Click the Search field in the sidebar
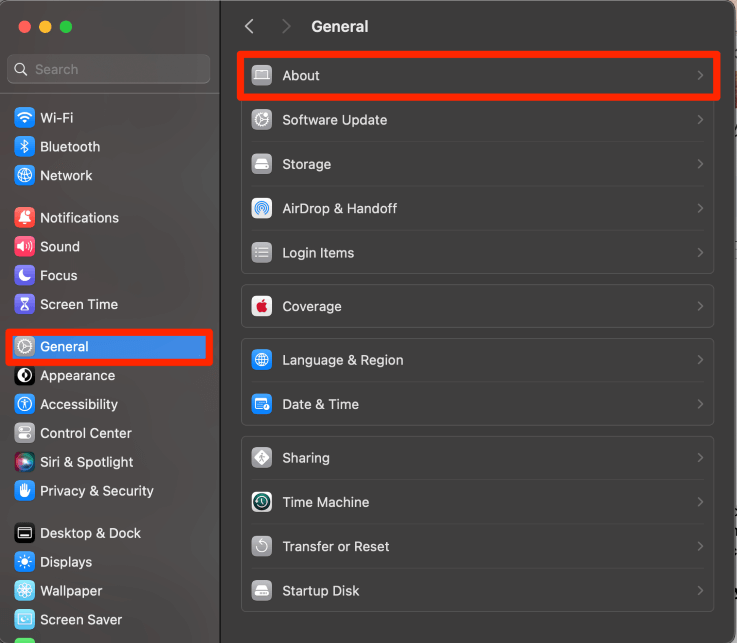 (x=108, y=69)
